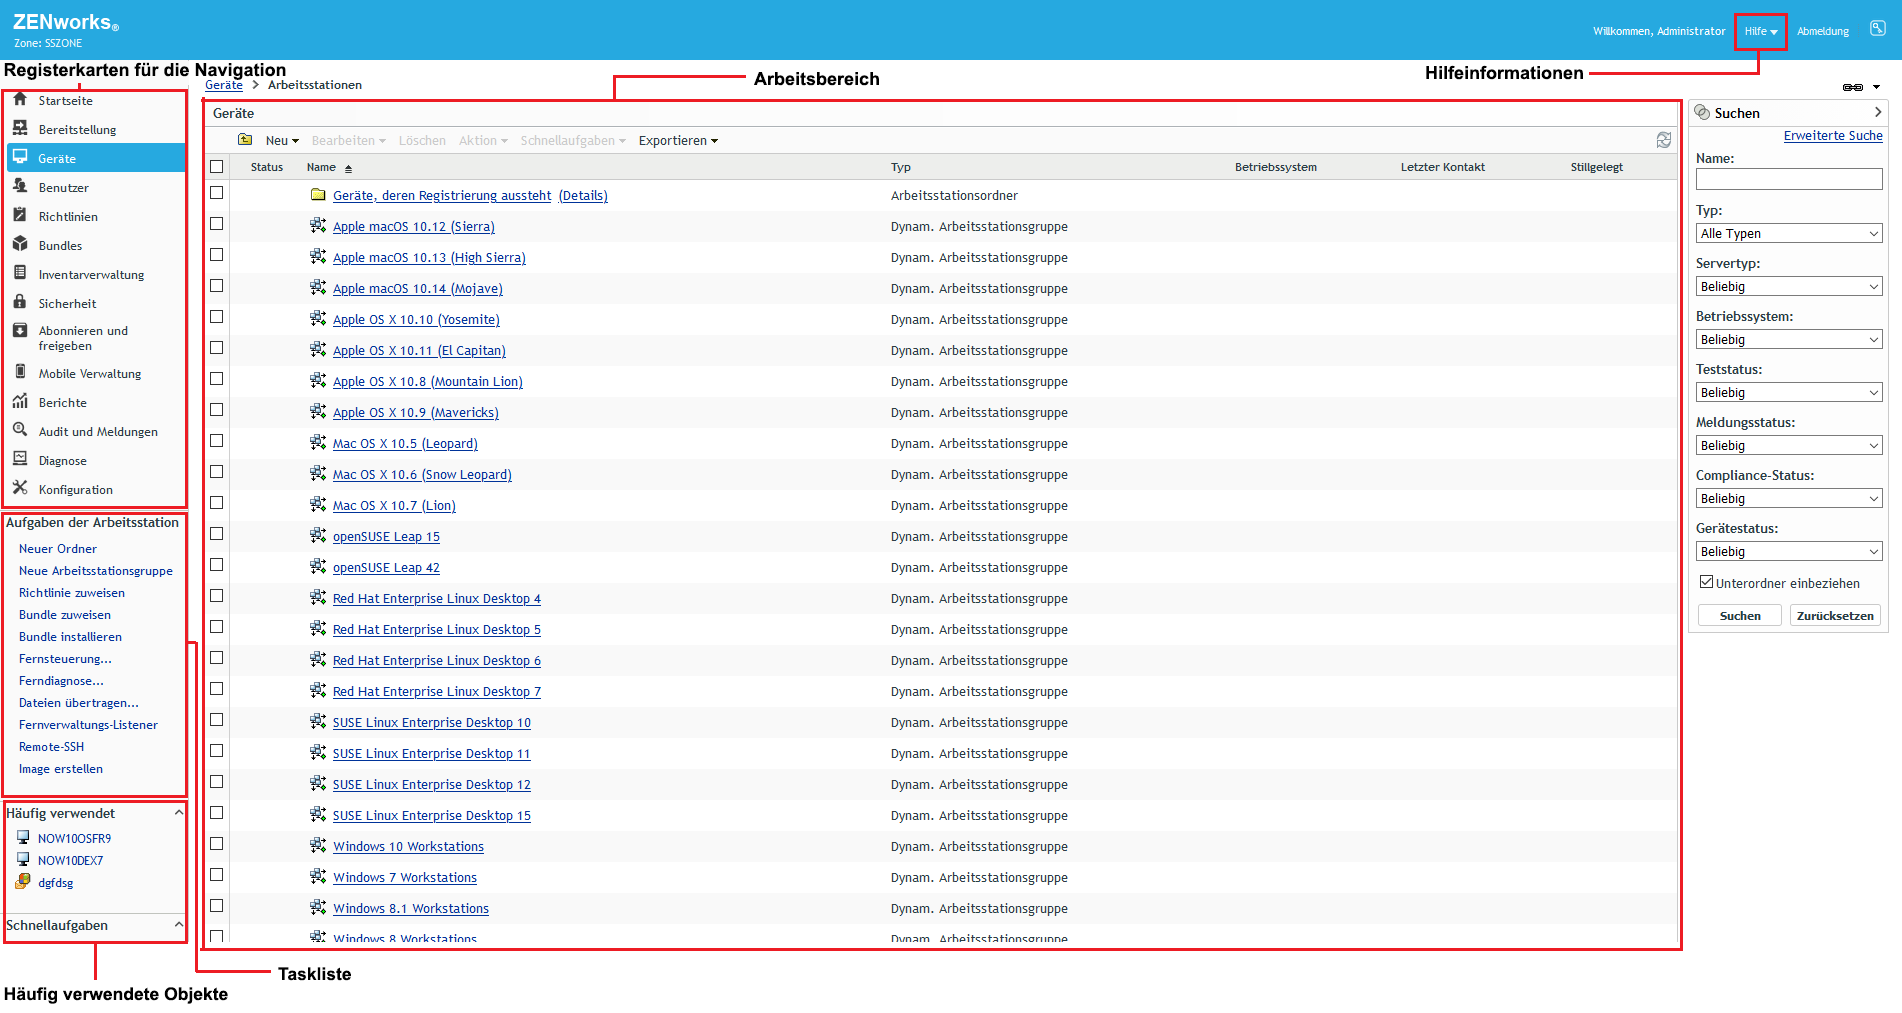This screenshot has height=1013, width=1902.
Task: Tick the select-all checkbox in the table header
Action: (217, 167)
